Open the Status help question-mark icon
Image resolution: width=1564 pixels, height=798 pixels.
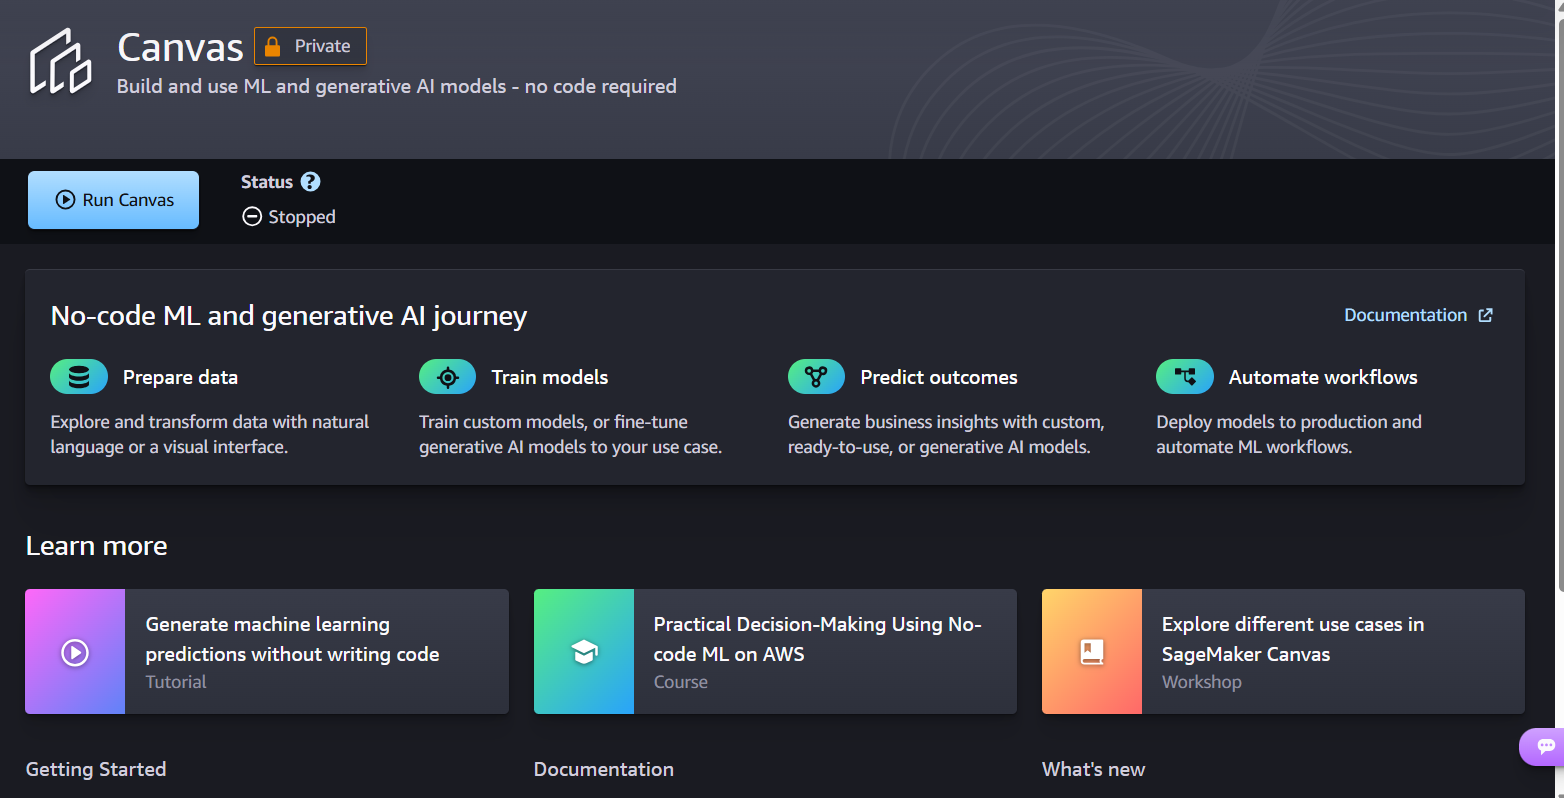coord(311,182)
